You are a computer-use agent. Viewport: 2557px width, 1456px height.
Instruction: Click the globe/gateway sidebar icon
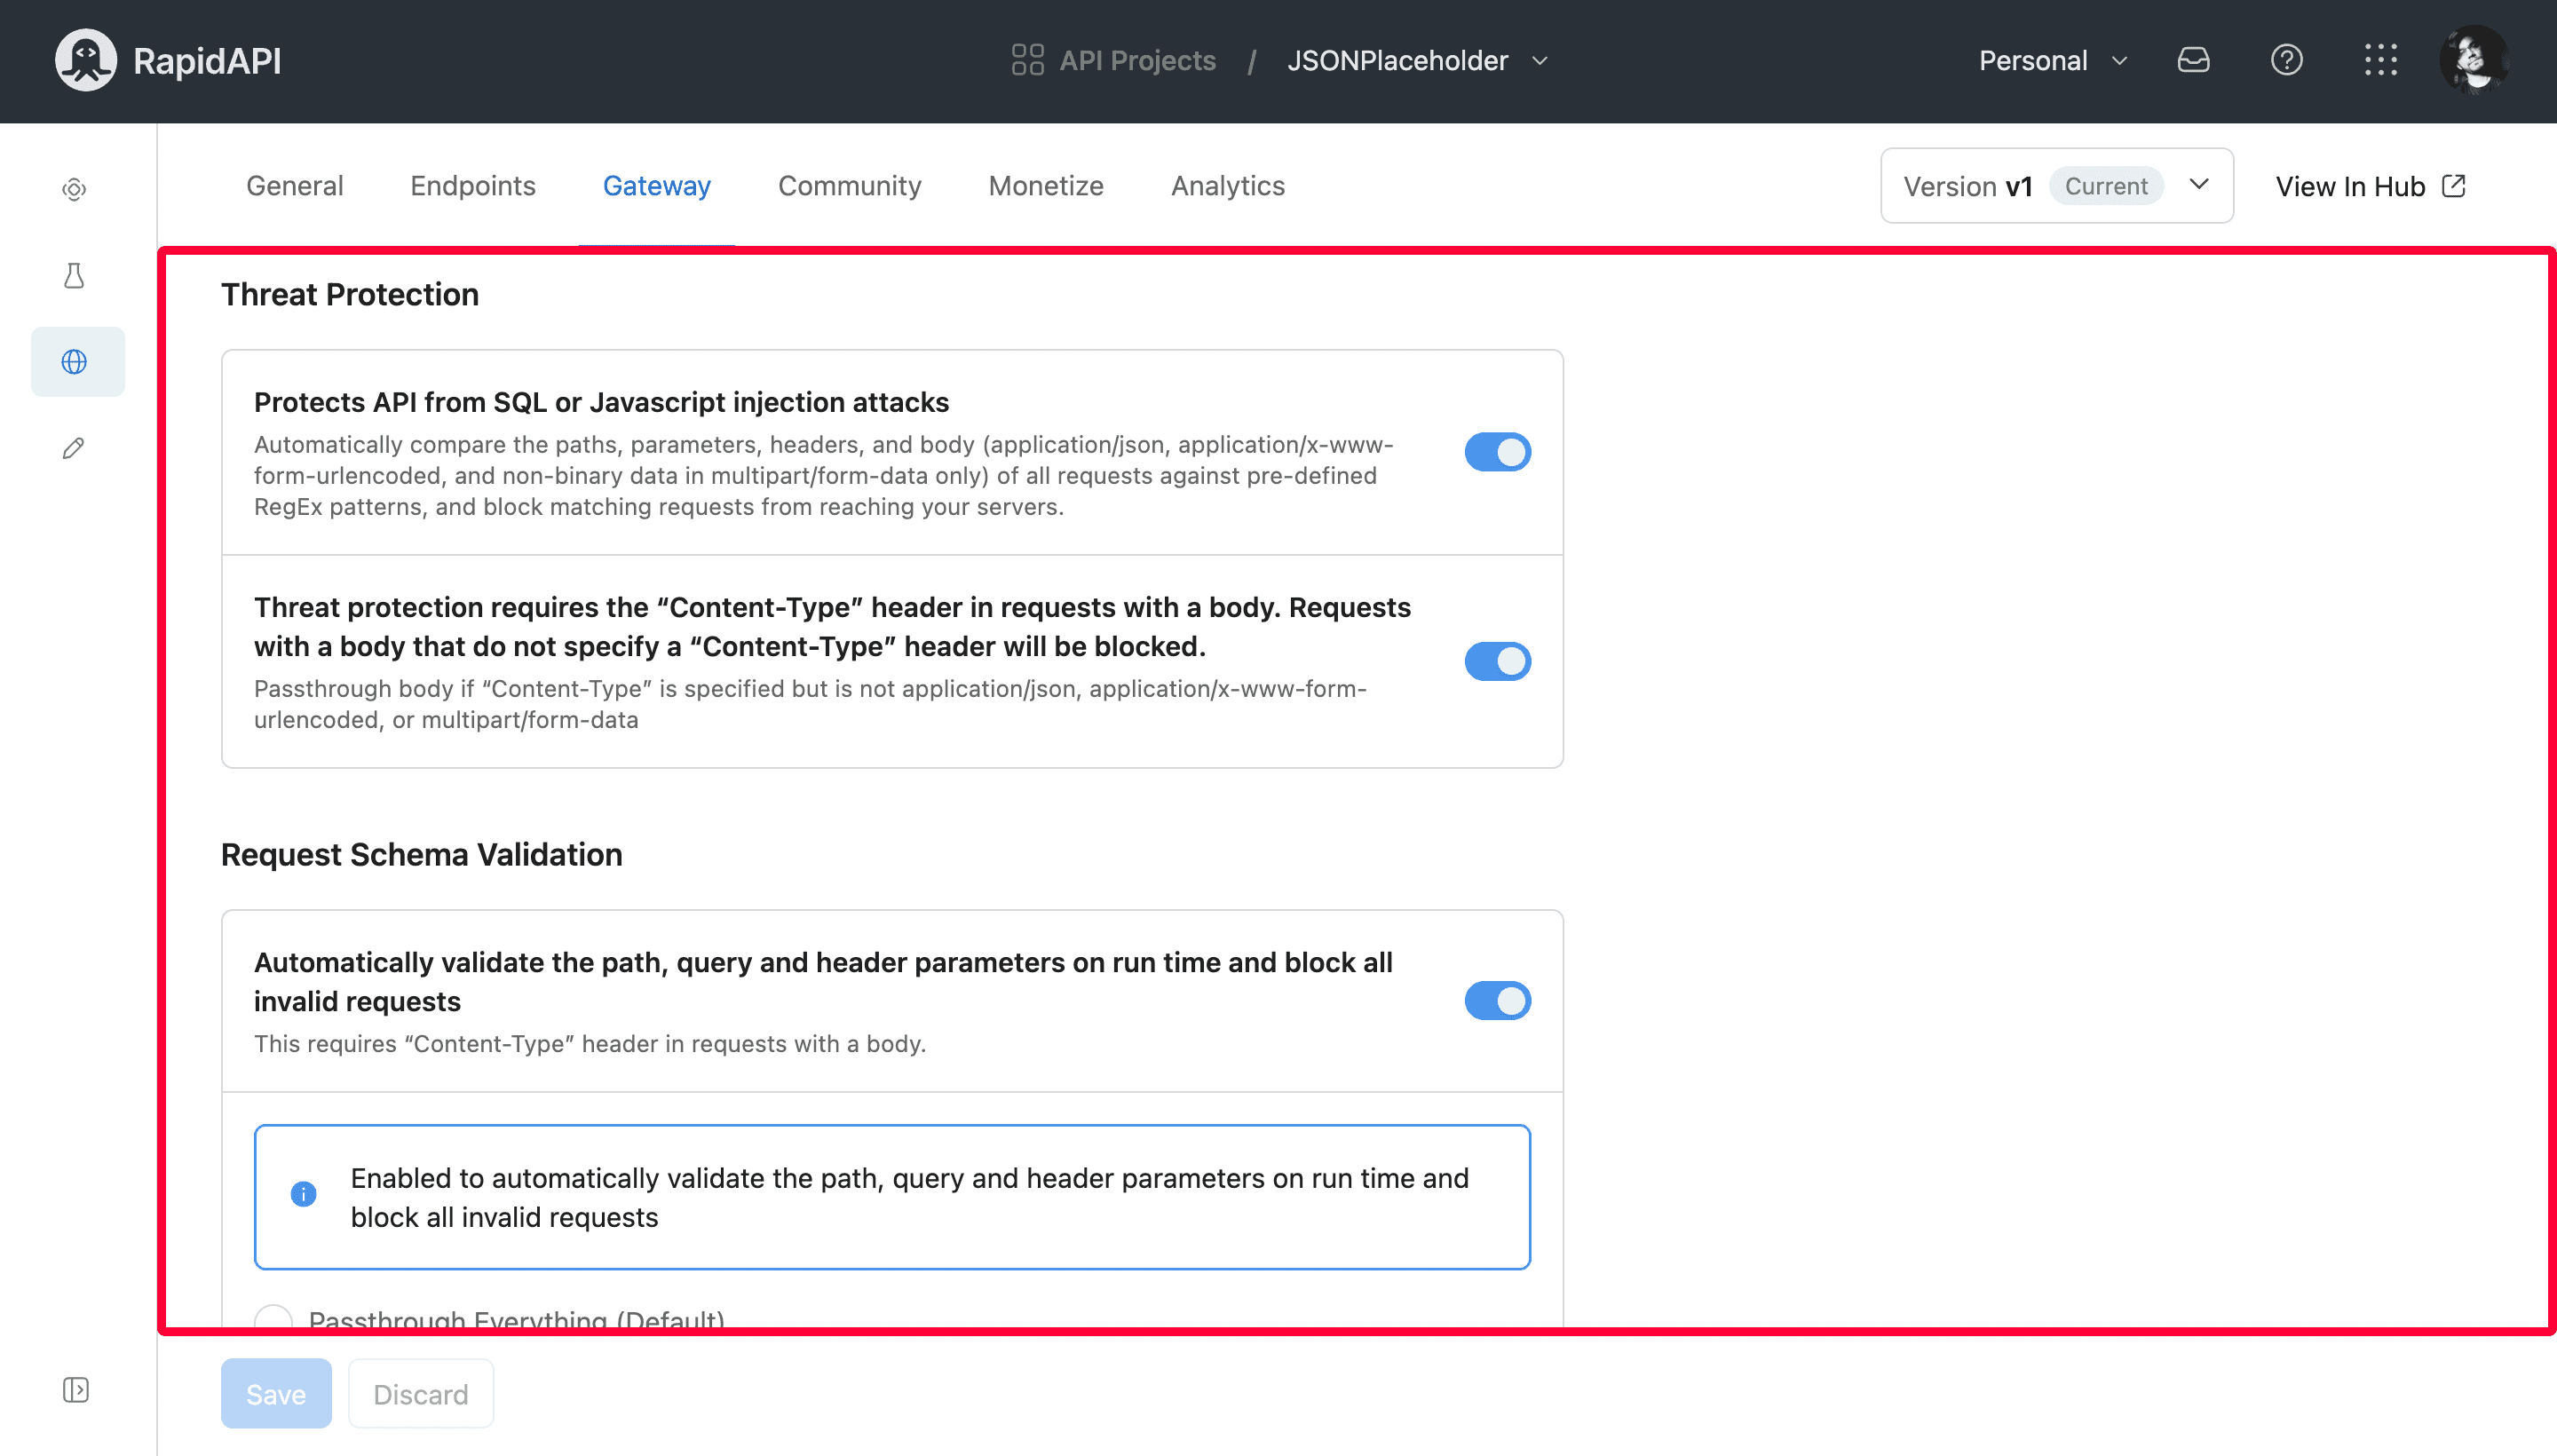[x=75, y=362]
